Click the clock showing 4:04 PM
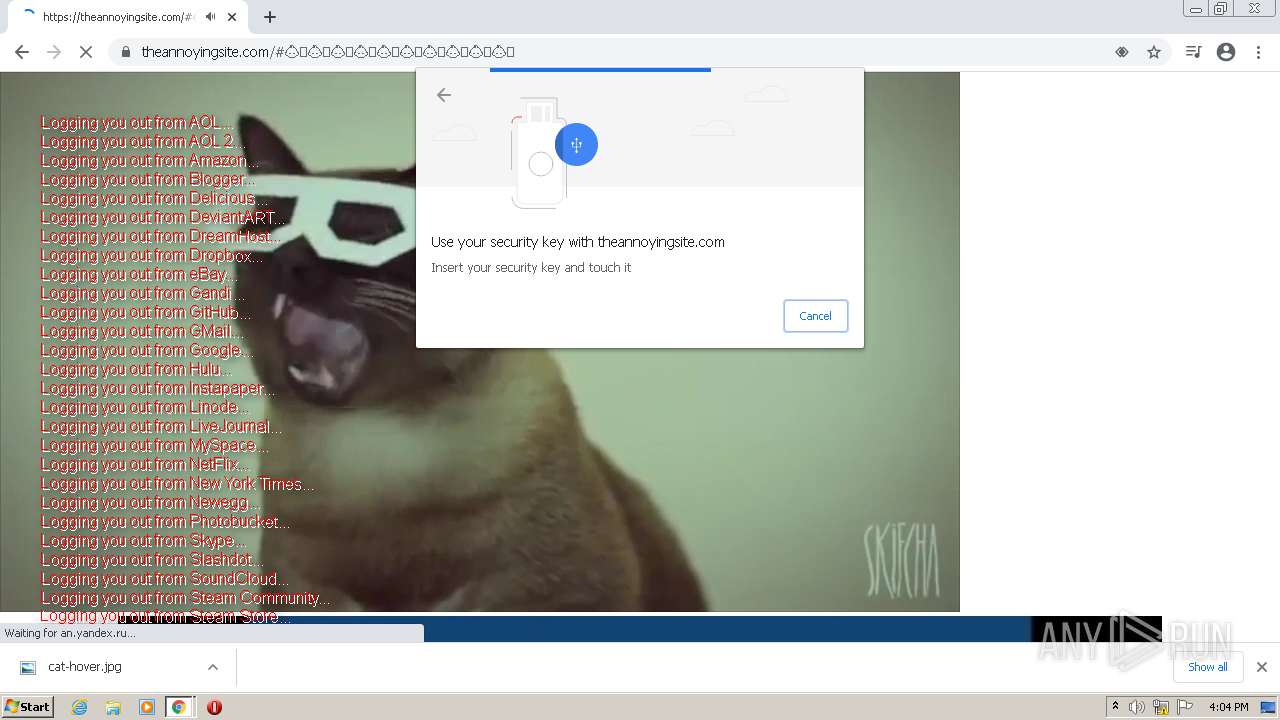 (1228, 707)
